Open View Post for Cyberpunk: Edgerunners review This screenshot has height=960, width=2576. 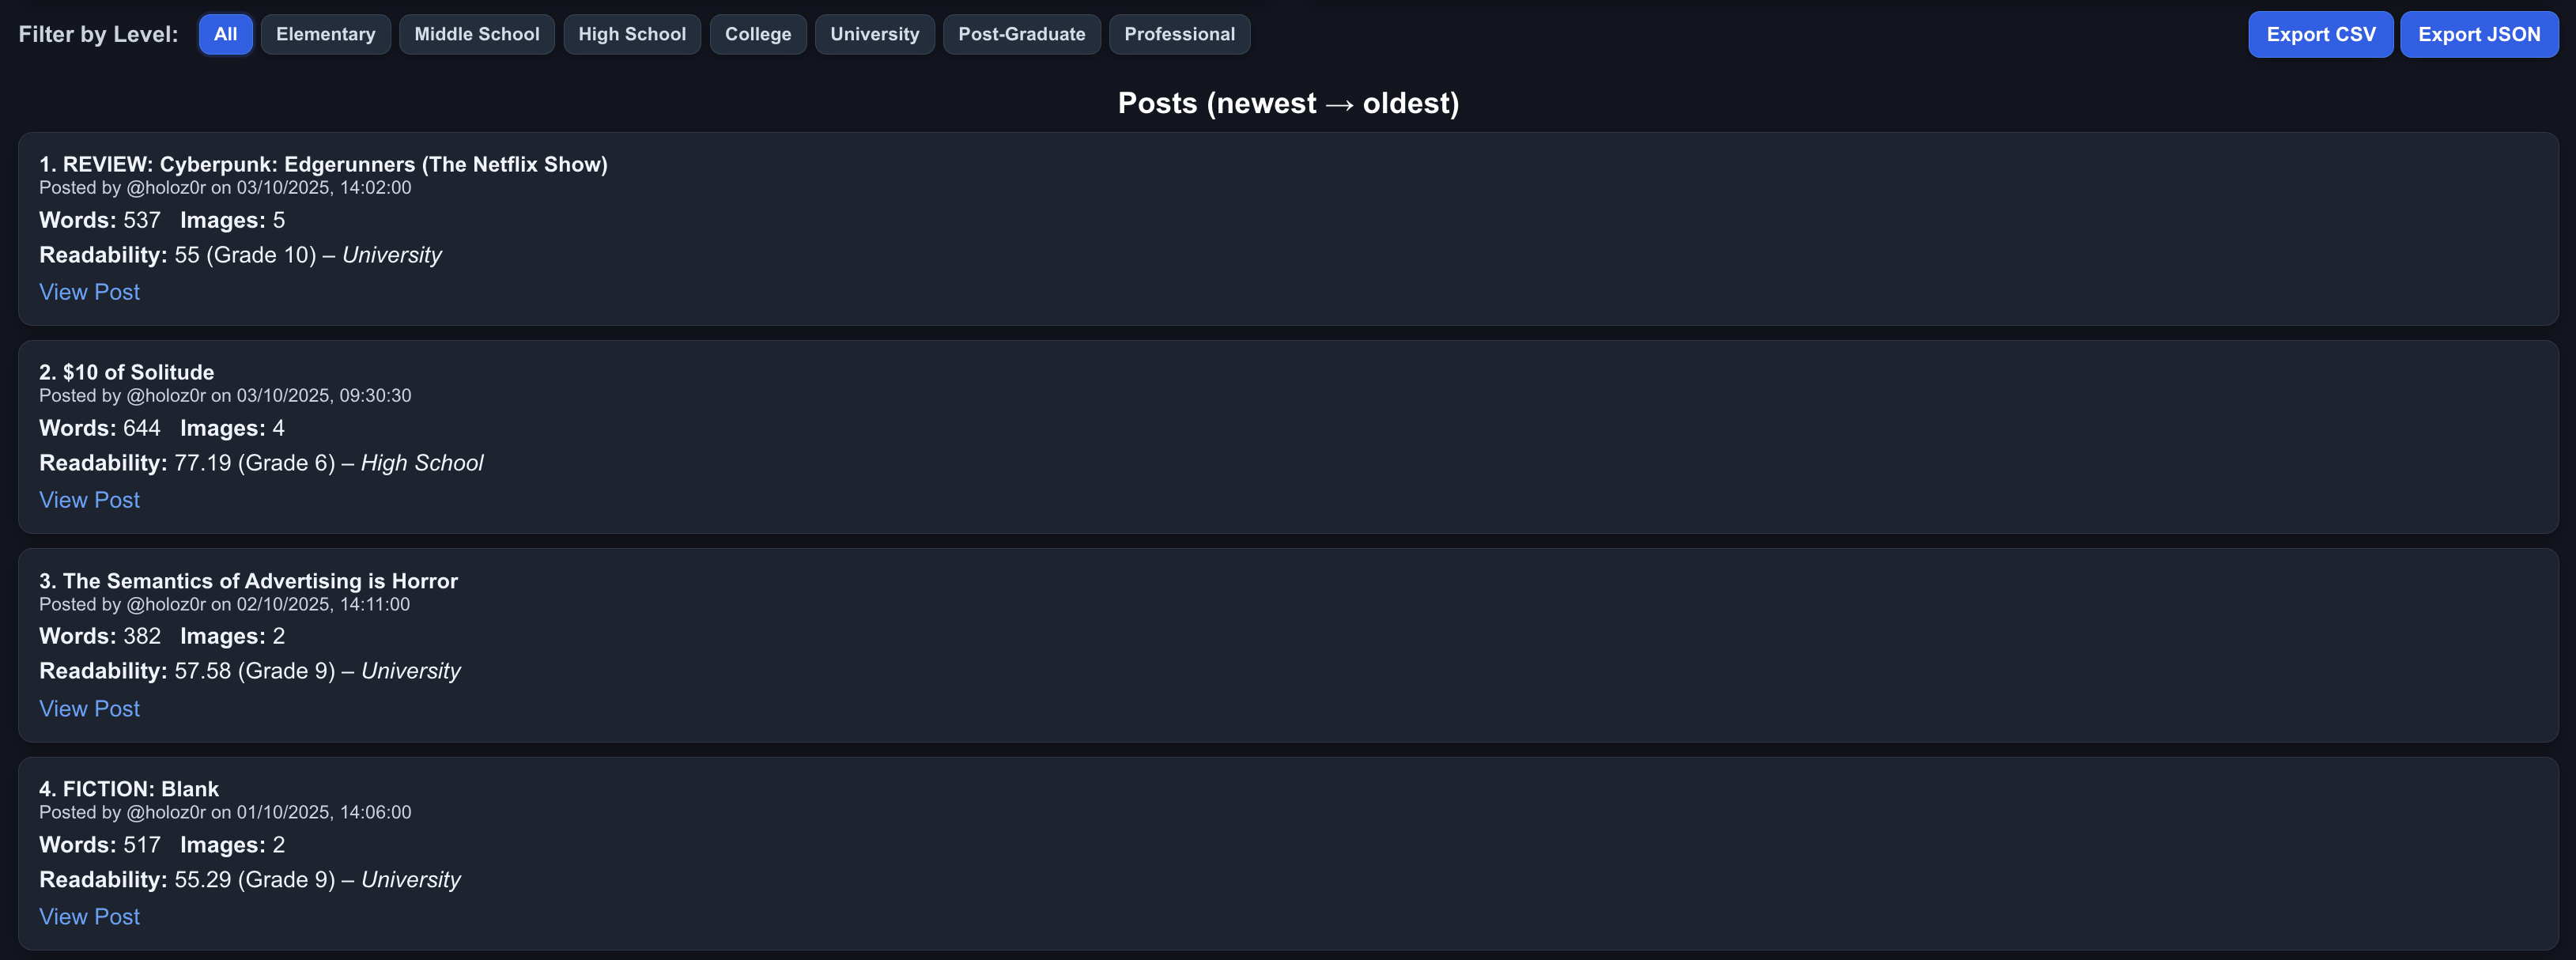point(89,292)
